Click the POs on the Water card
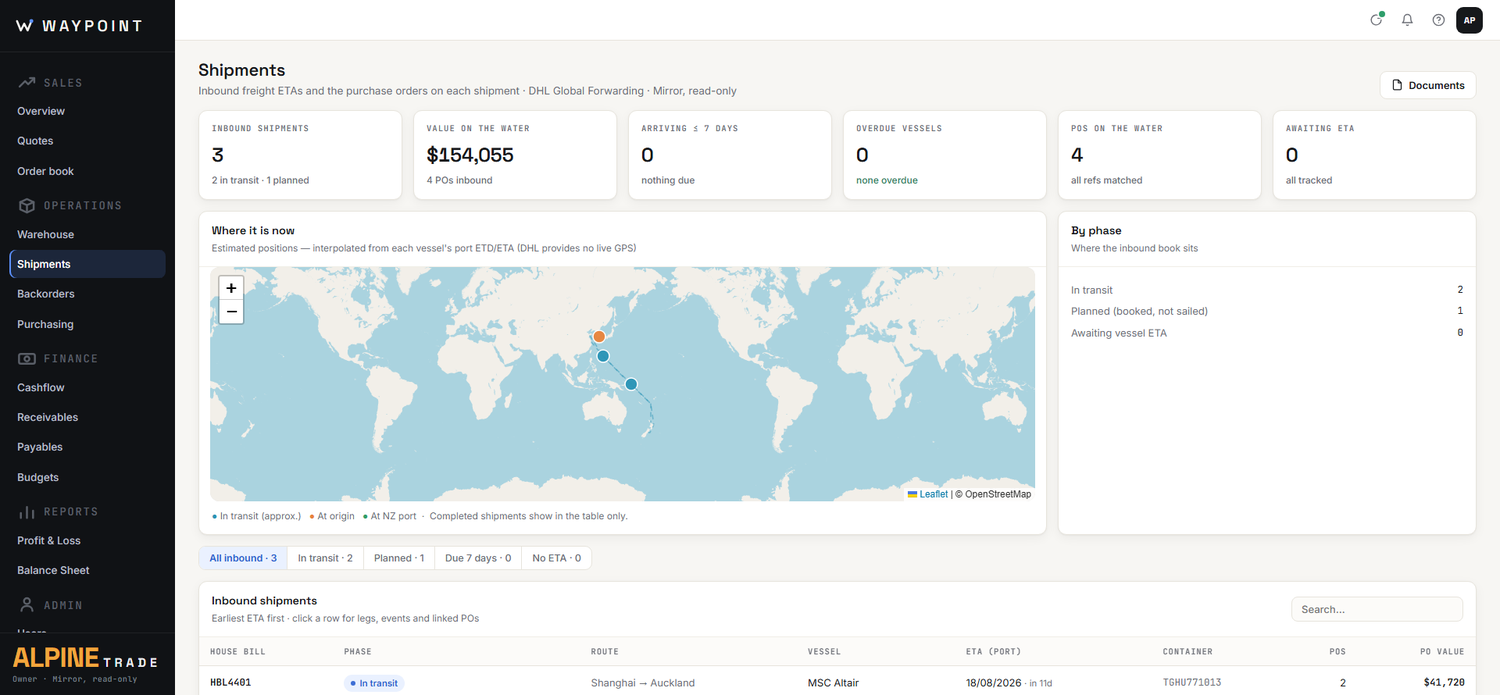This screenshot has height=695, width=1500. point(1160,155)
